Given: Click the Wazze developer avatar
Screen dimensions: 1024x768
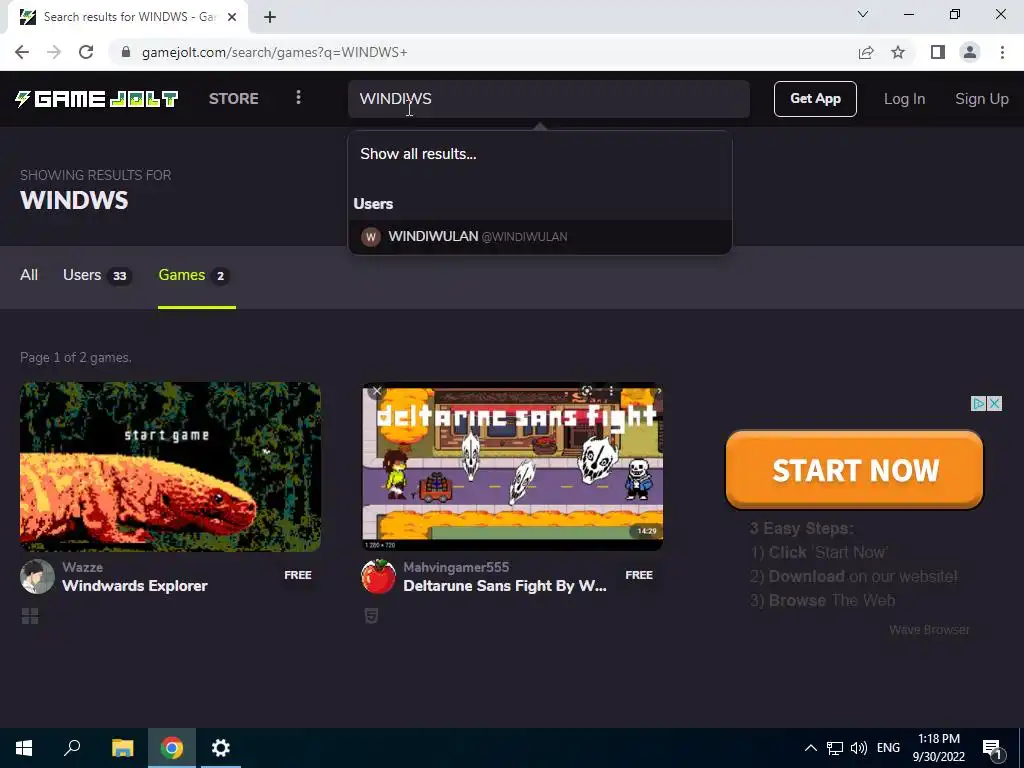Looking at the screenshot, I should (x=37, y=577).
